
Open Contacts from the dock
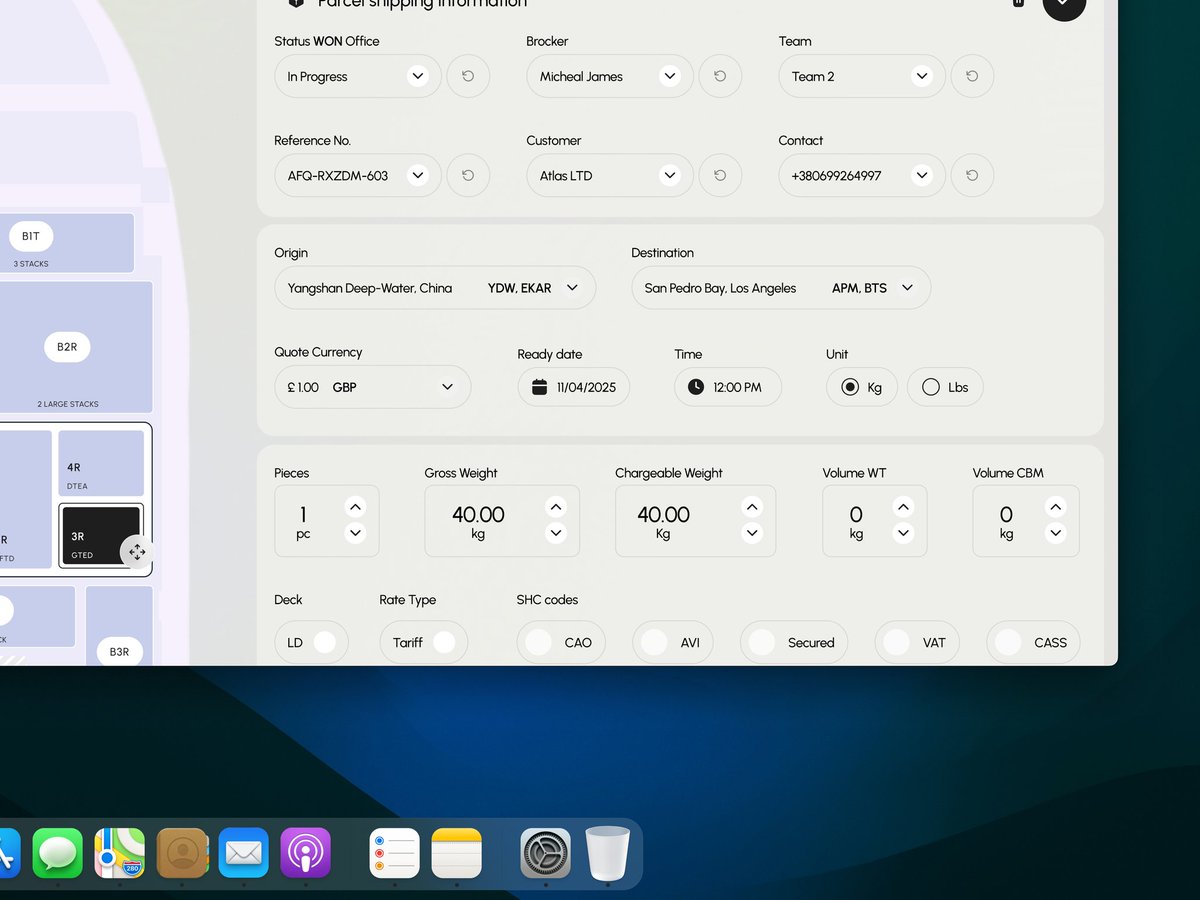182,853
